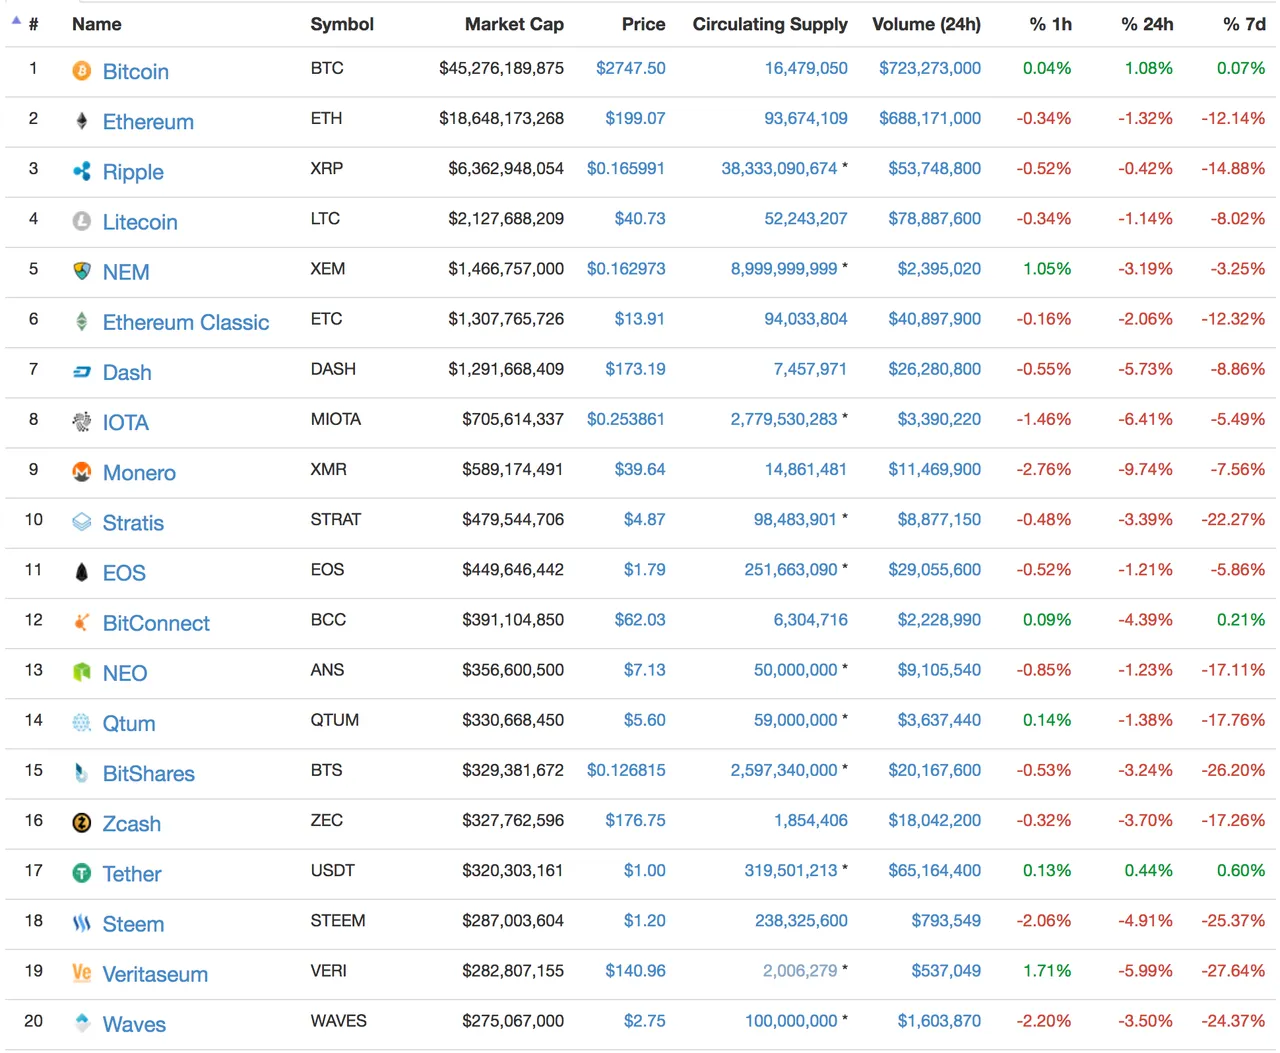The width and height of the screenshot is (1280, 1053).
Task: Click the Veritaseum Ve logo icon
Action: pyautogui.click(x=82, y=973)
